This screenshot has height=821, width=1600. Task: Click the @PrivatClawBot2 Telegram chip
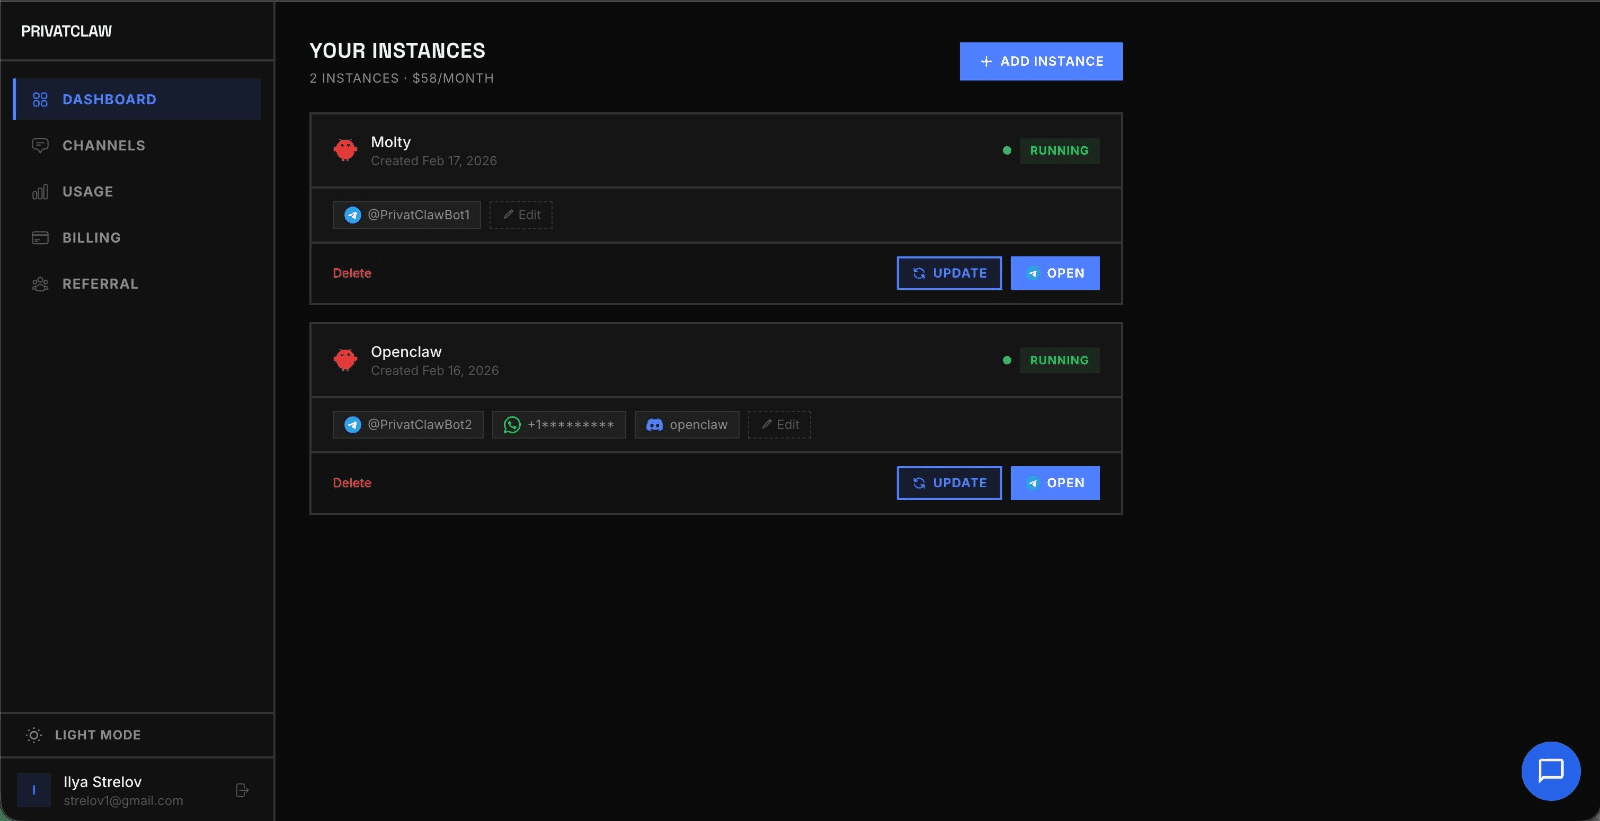(x=408, y=425)
